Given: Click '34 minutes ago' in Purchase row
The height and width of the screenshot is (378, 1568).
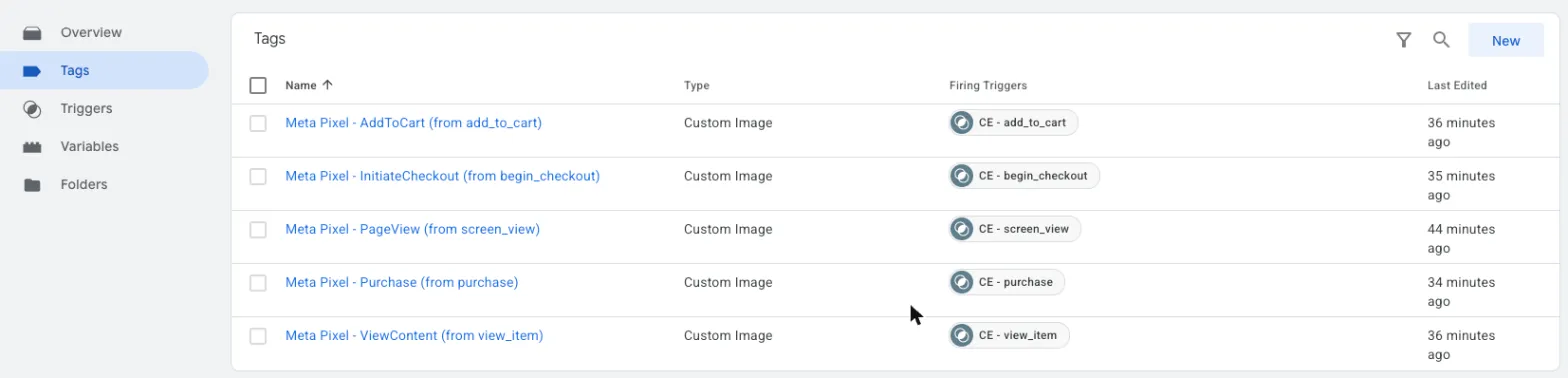Looking at the screenshot, I should point(1461,291).
